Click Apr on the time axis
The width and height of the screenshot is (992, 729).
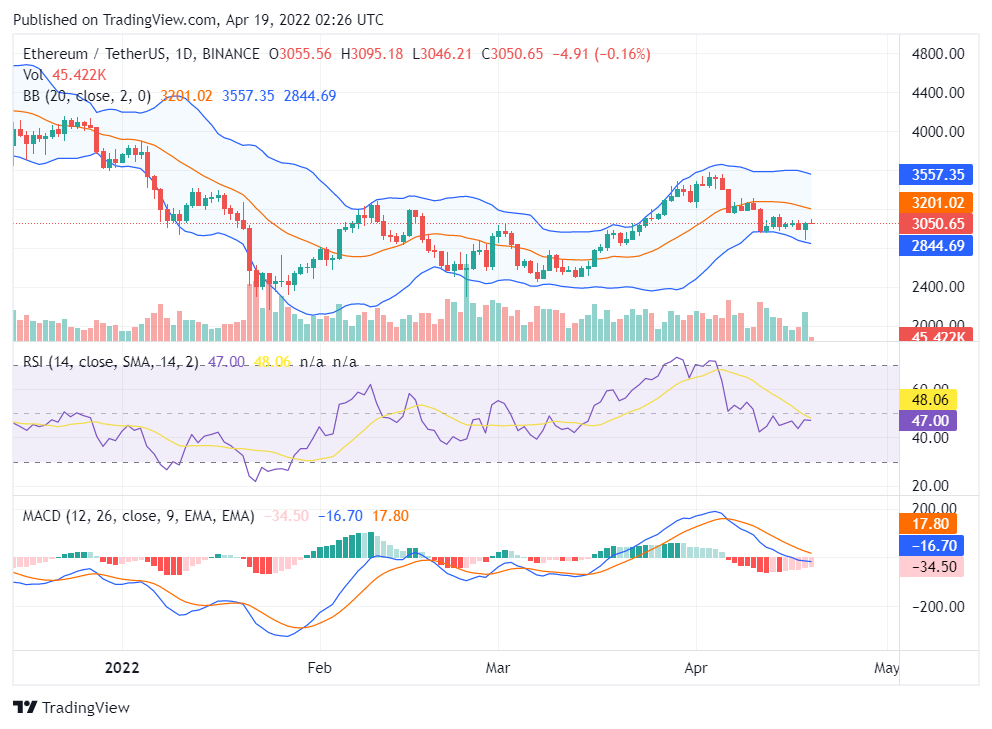tap(697, 668)
